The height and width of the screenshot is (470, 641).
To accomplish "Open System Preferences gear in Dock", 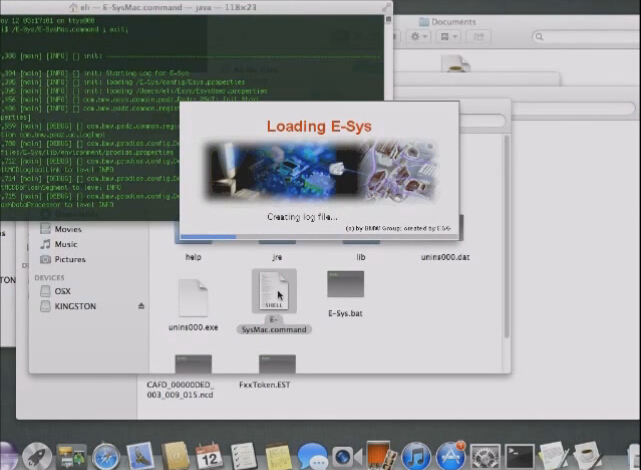I will point(485,457).
